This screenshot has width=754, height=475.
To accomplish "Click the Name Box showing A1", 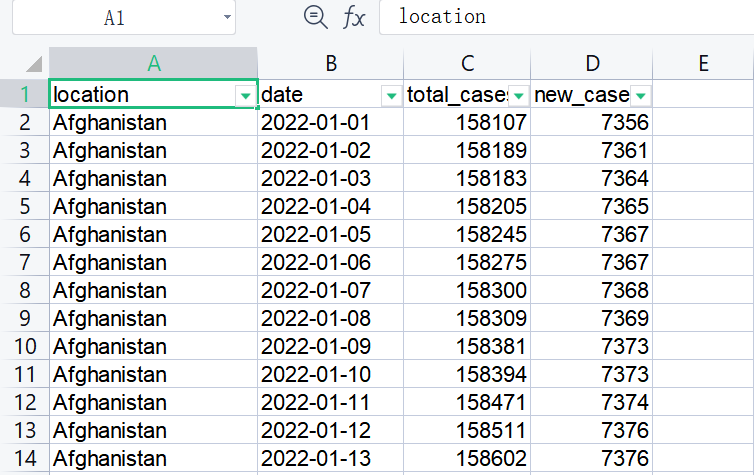I will 115,17.
